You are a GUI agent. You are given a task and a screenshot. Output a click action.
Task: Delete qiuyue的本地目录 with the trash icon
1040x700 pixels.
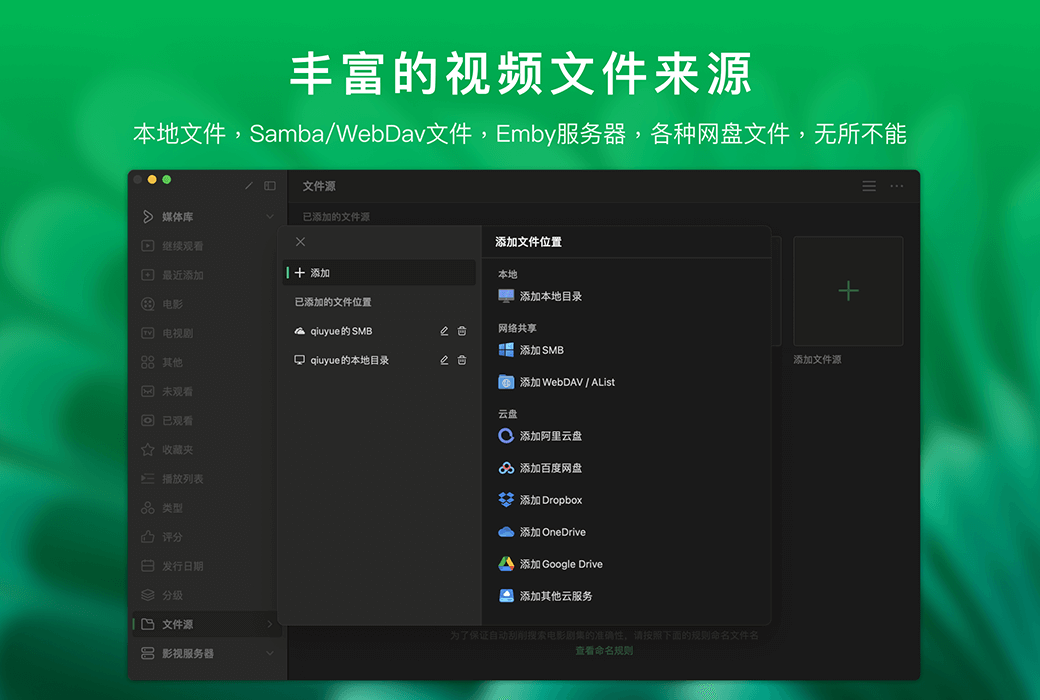[x=462, y=359]
